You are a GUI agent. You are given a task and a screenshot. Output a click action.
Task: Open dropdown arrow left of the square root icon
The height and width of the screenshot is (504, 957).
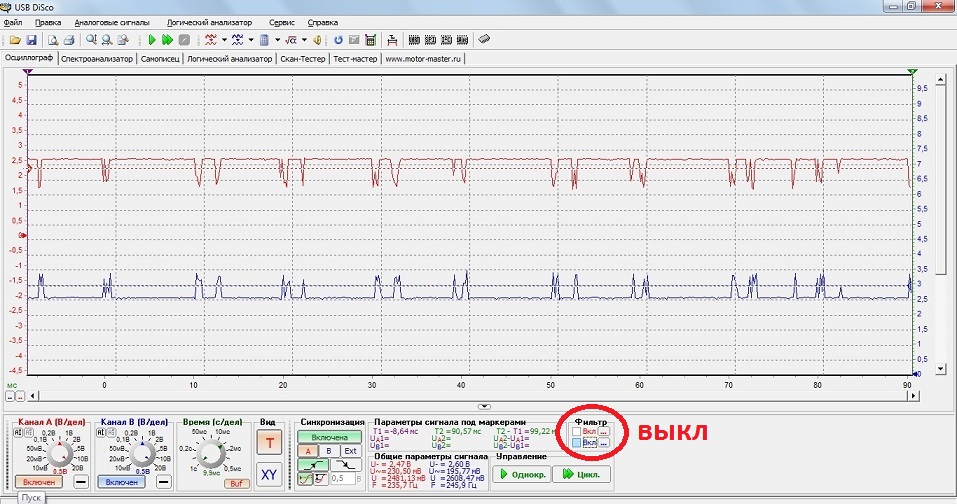click(x=278, y=40)
